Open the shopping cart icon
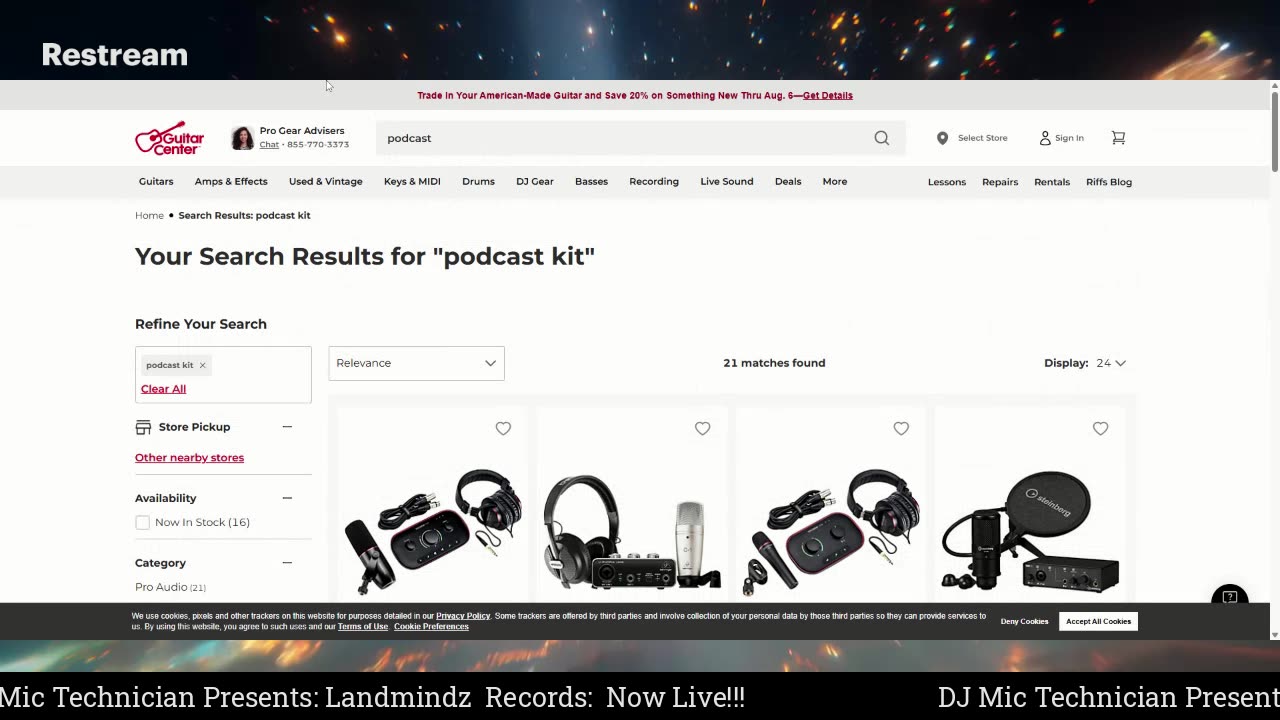The image size is (1280, 720). 1118,138
